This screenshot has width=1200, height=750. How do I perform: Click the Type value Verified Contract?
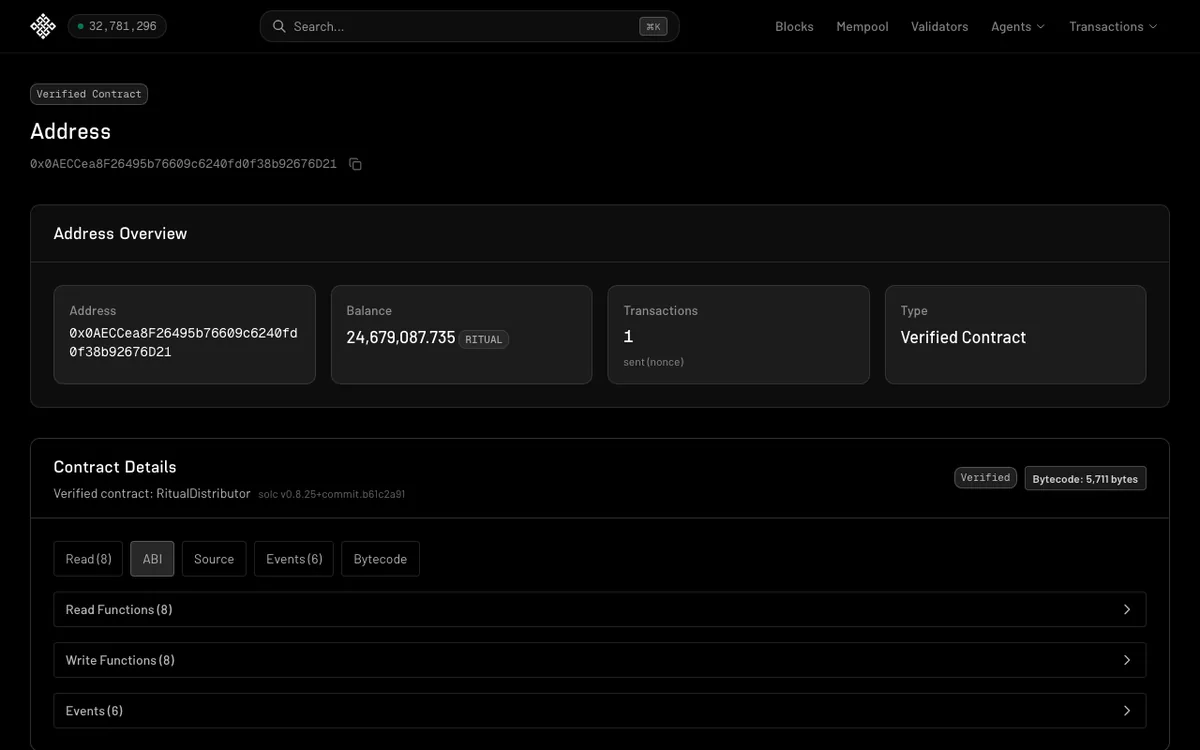click(x=963, y=338)
